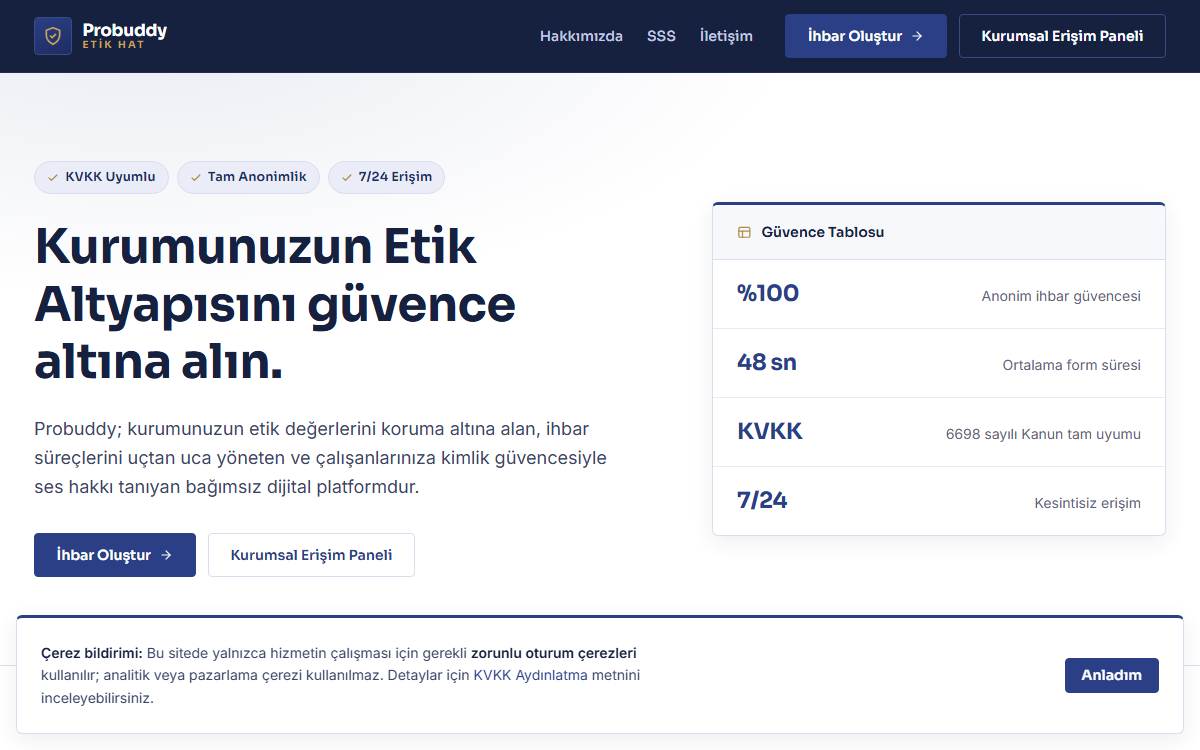Click the 48 sn value
This screenshot has width=1200, height=750.
coord(767,362)
